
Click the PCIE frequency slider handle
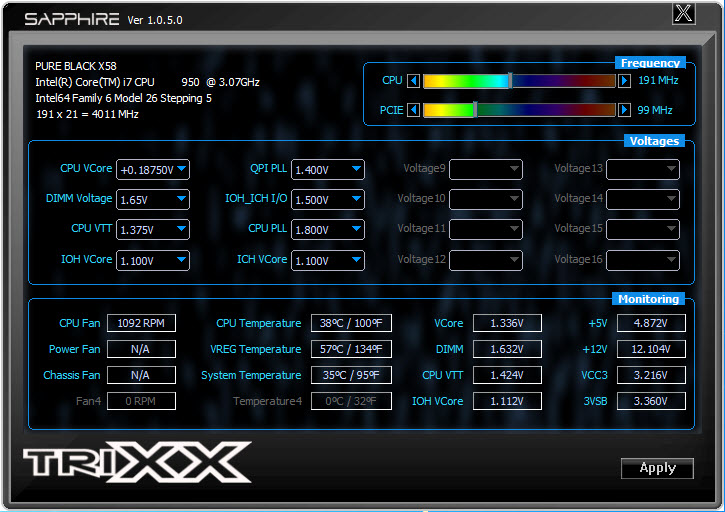pyautogui.click(x=475, y=110)
